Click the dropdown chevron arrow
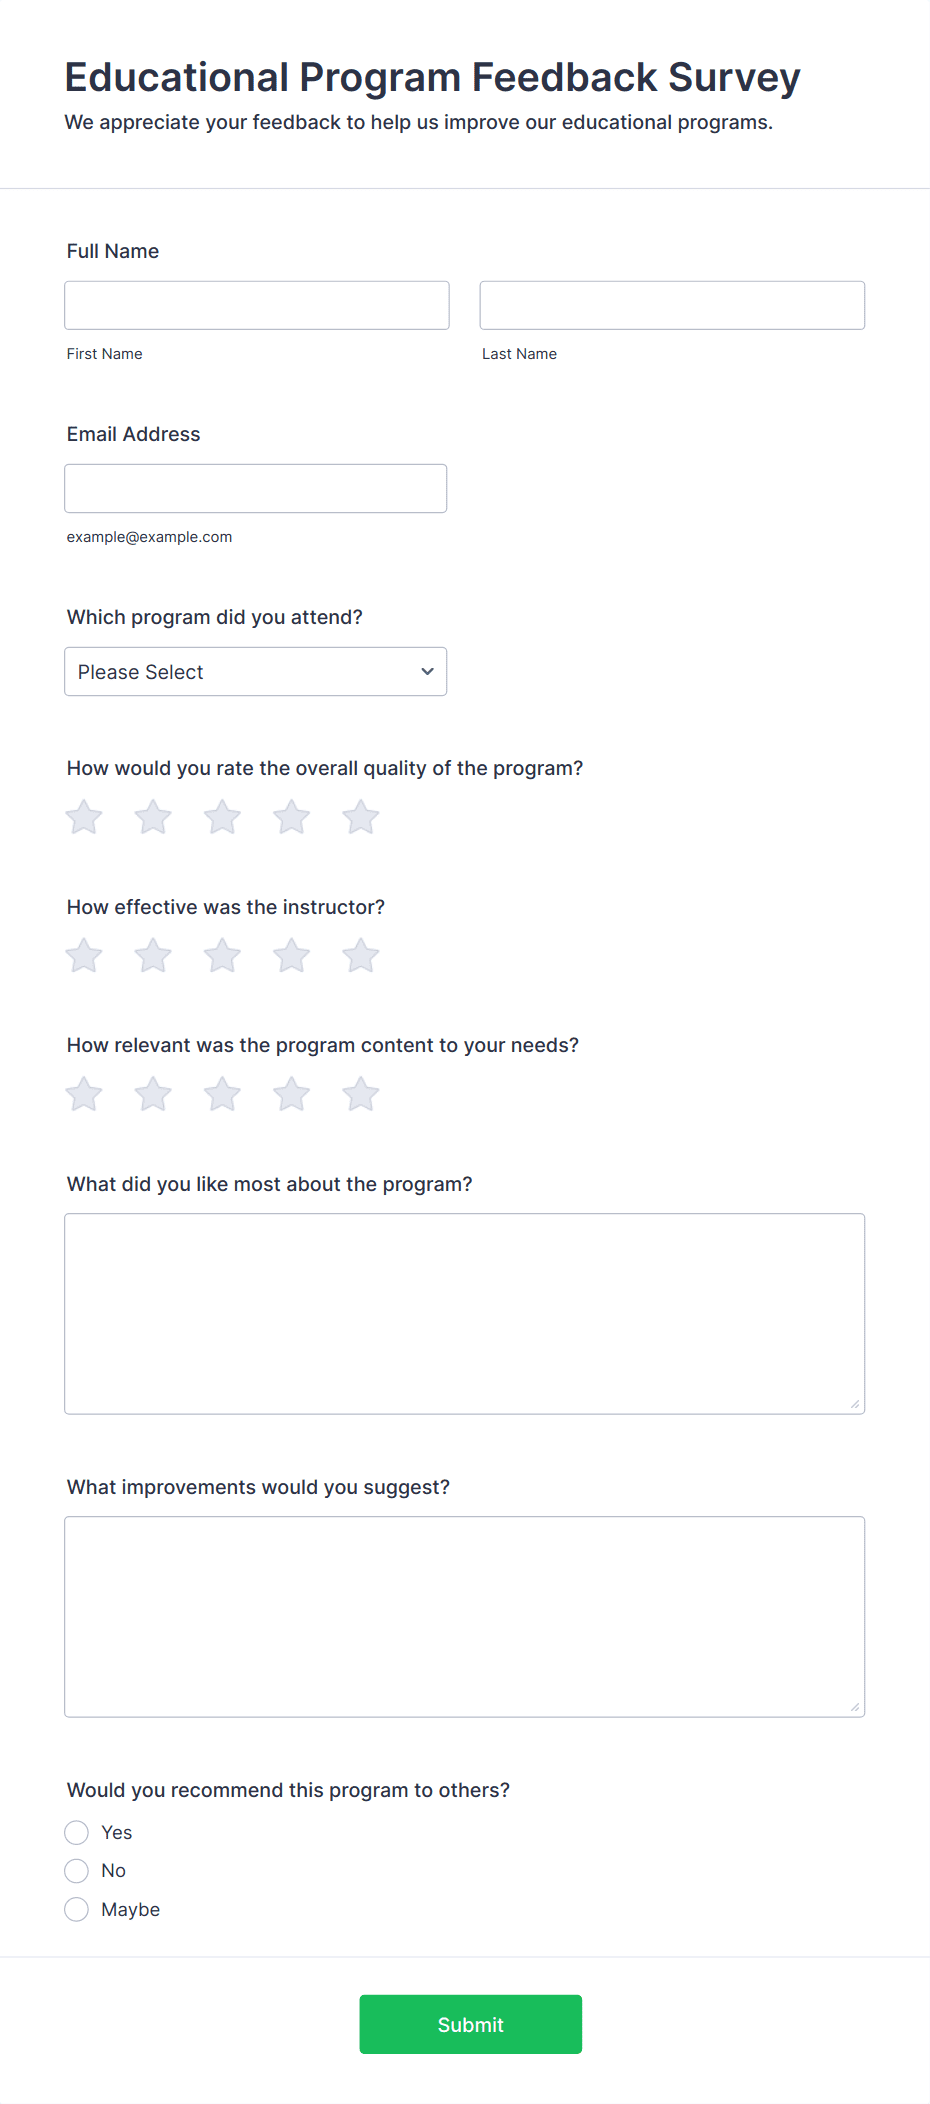This screenshot has height=2104, width=930. click(428, 672)
